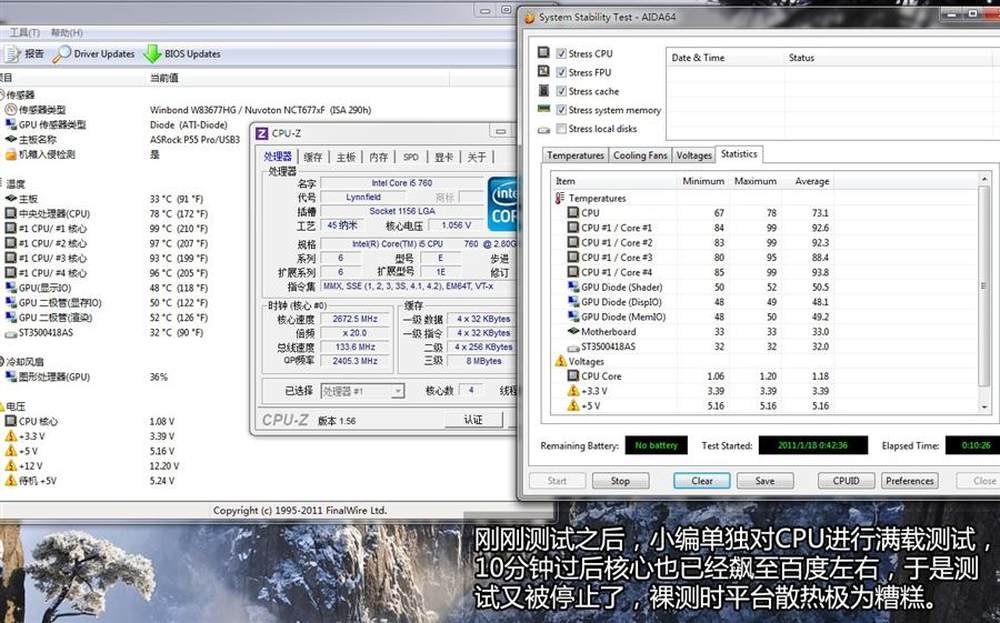Click the Save button
Viewport: 1000px width, 623px height.
[765, 481]
